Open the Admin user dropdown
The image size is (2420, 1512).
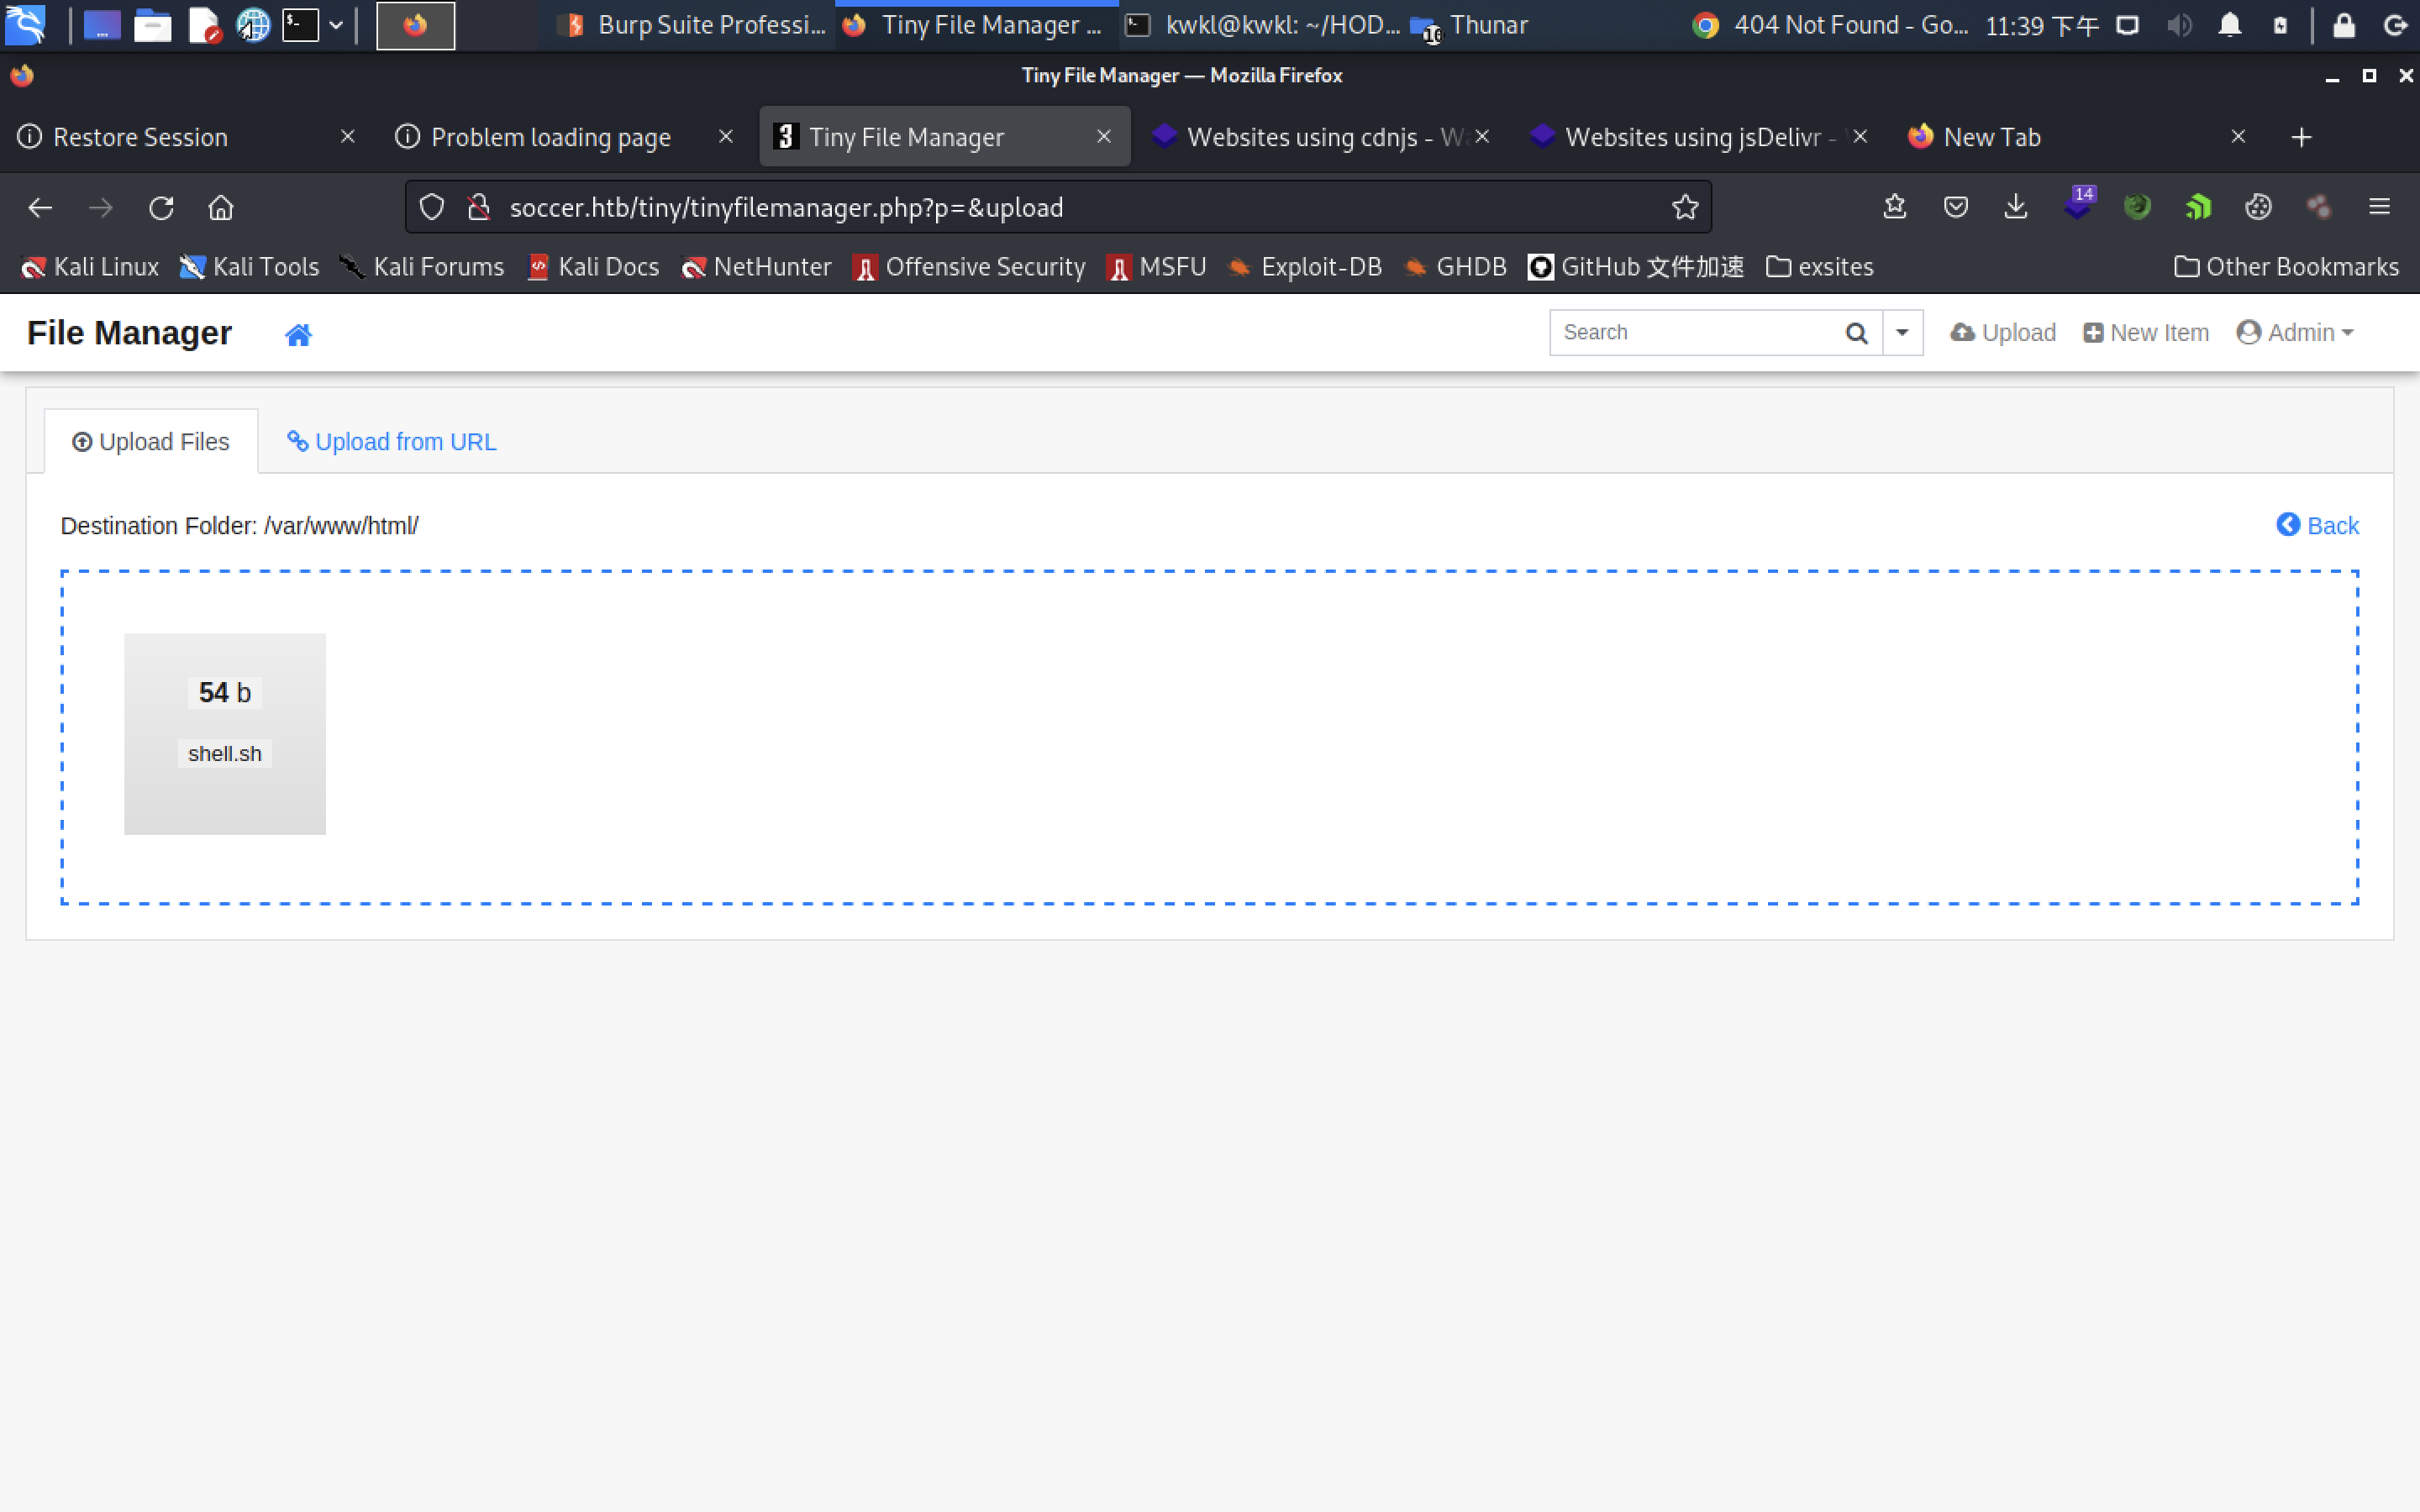(x=2295, y=333)
